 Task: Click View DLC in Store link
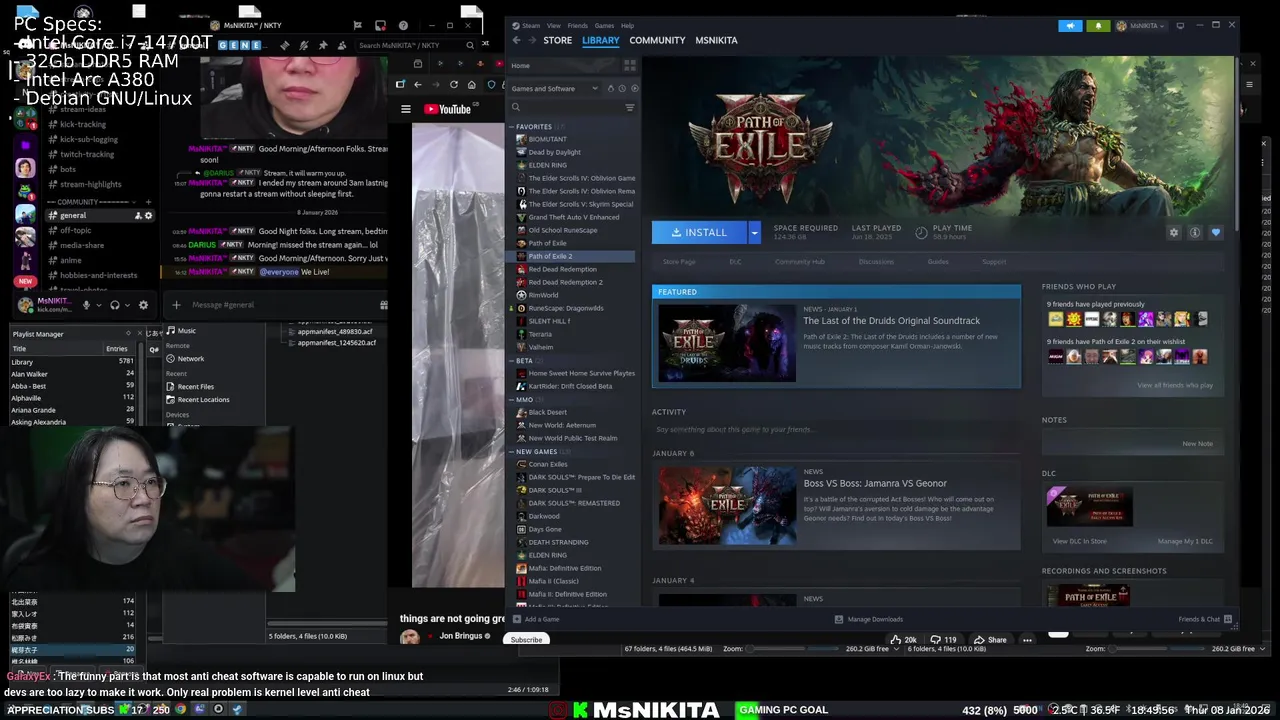click(1079, 541)
